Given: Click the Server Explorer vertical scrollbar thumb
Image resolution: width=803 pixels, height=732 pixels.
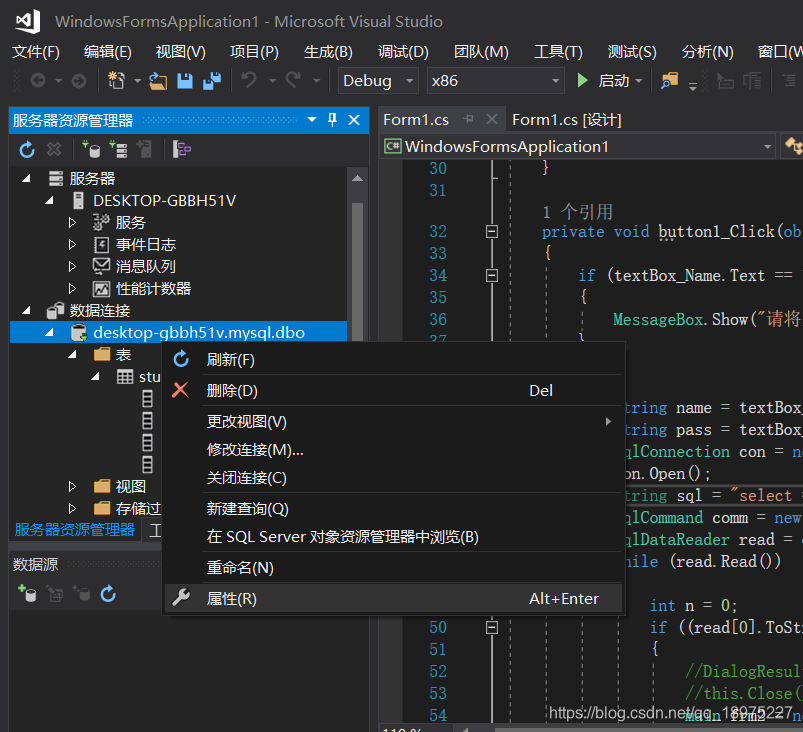Looking at the screenshot, I should pos(357,271).
